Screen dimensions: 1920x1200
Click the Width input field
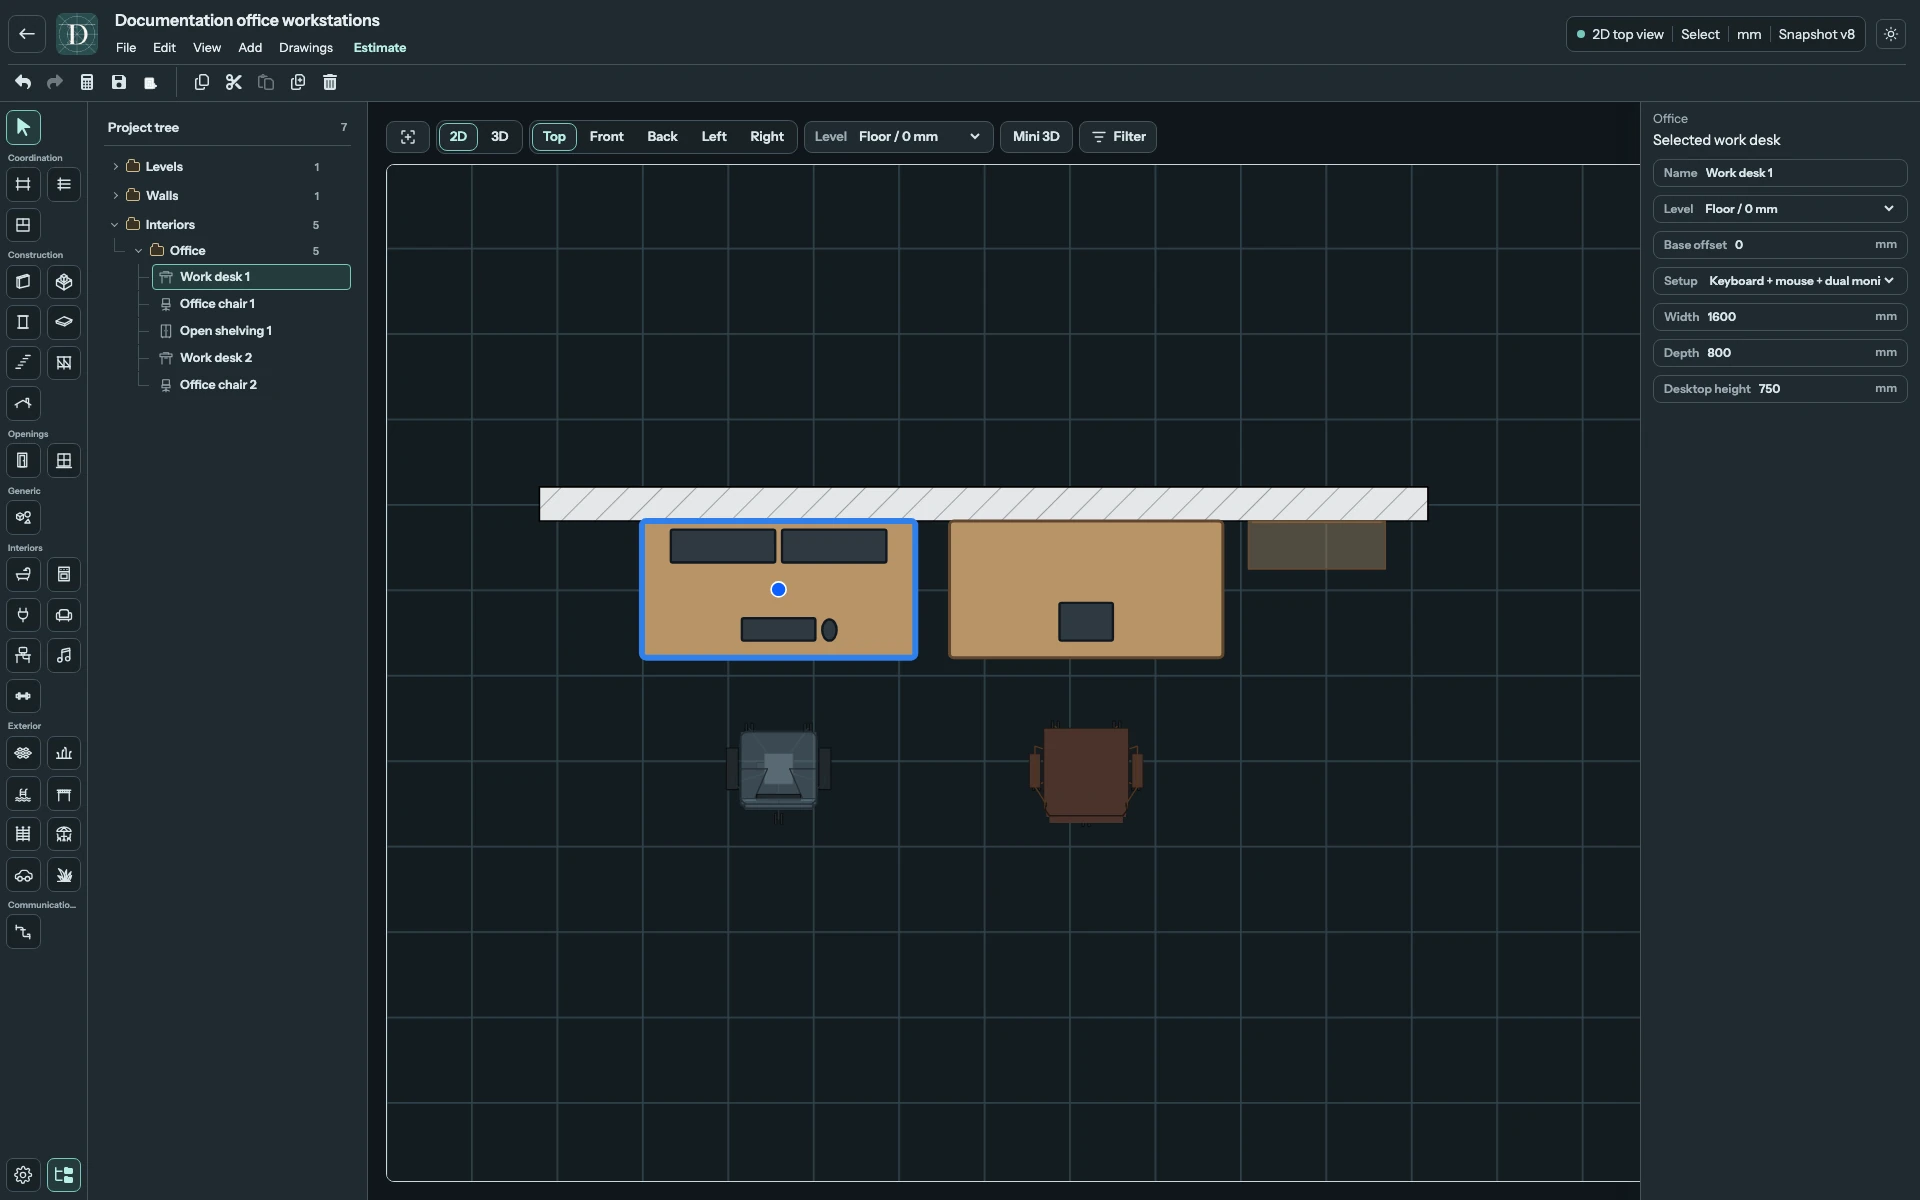[x=1779, y=317]
